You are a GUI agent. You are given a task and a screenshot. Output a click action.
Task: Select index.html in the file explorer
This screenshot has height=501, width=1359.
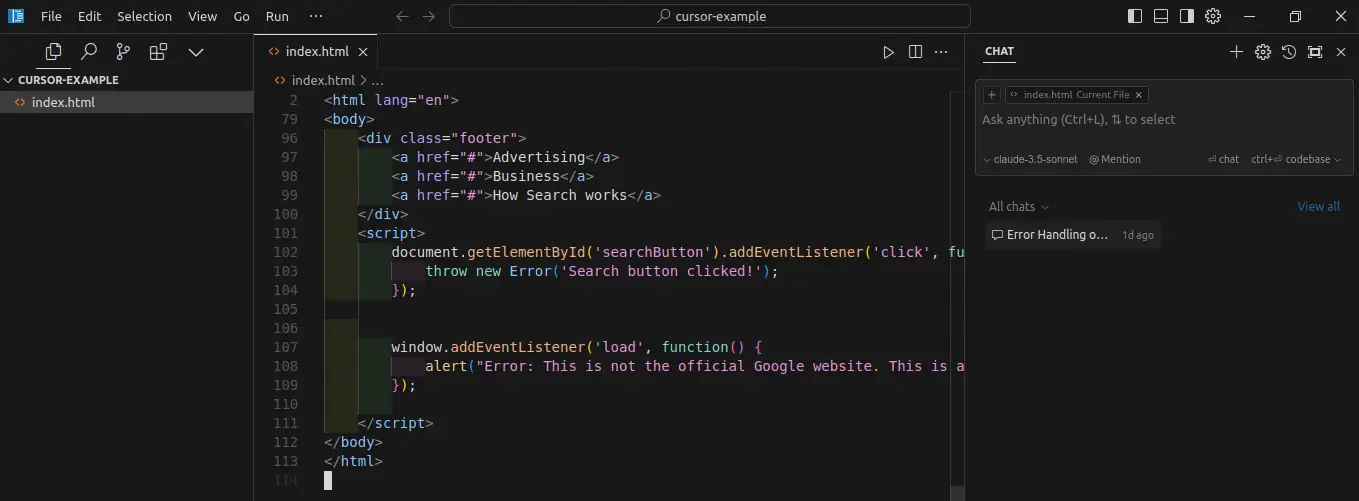126,102
